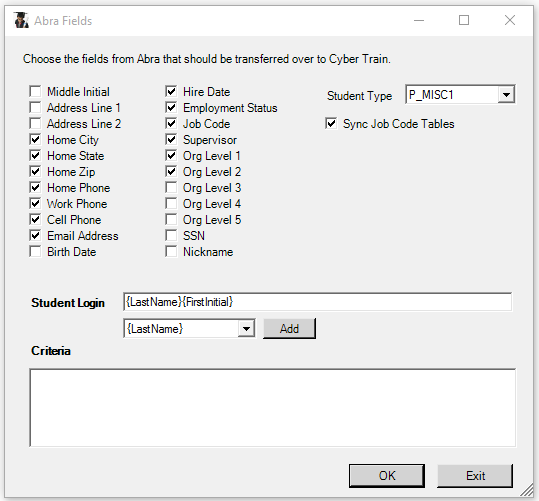539x501 pixels.
Task: Tick the Nickname checkbox
Action: pos(171,251)
